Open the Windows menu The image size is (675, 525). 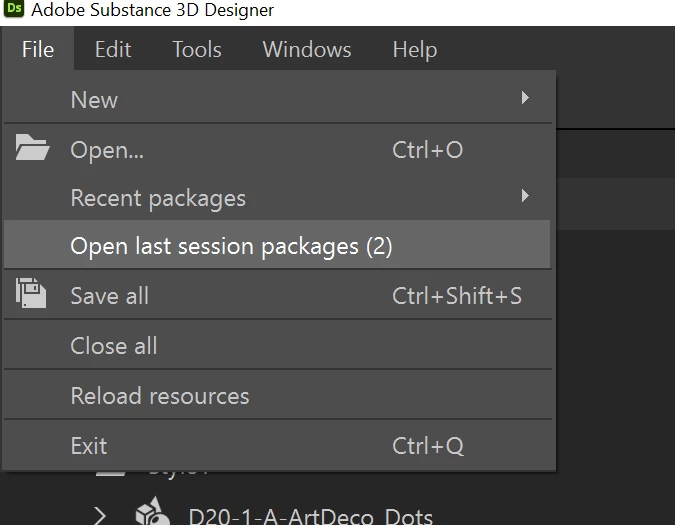point(307,49)
